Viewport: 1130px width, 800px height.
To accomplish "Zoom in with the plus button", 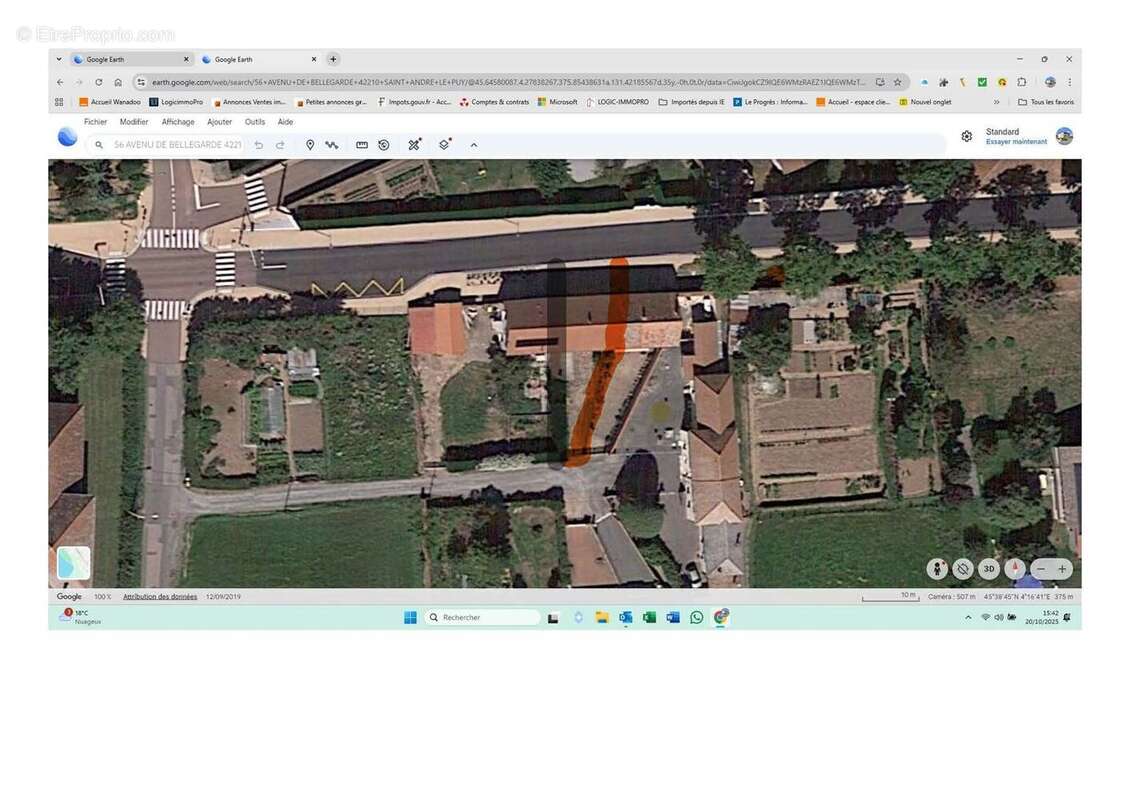I will coord(1062,569).
